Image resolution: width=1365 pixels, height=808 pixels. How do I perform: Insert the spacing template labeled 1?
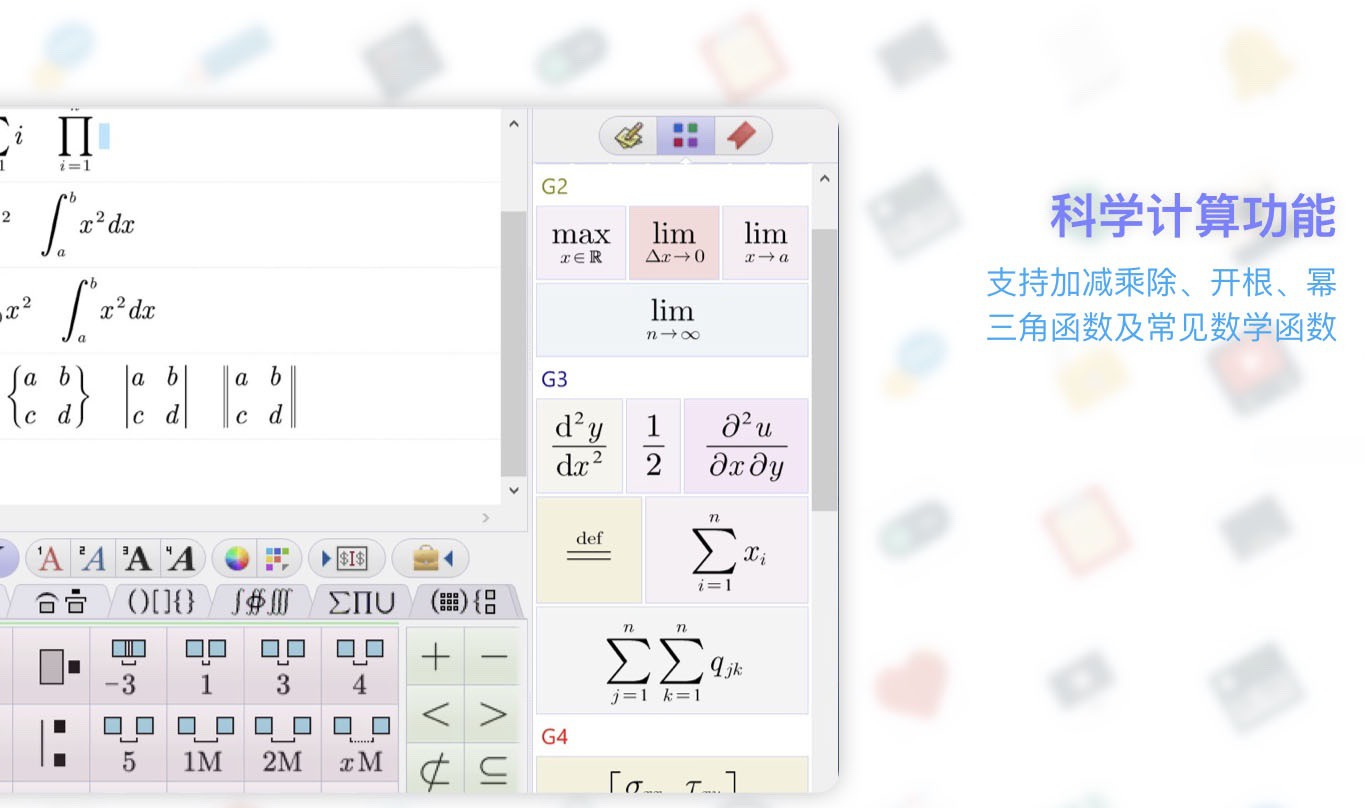205,666
